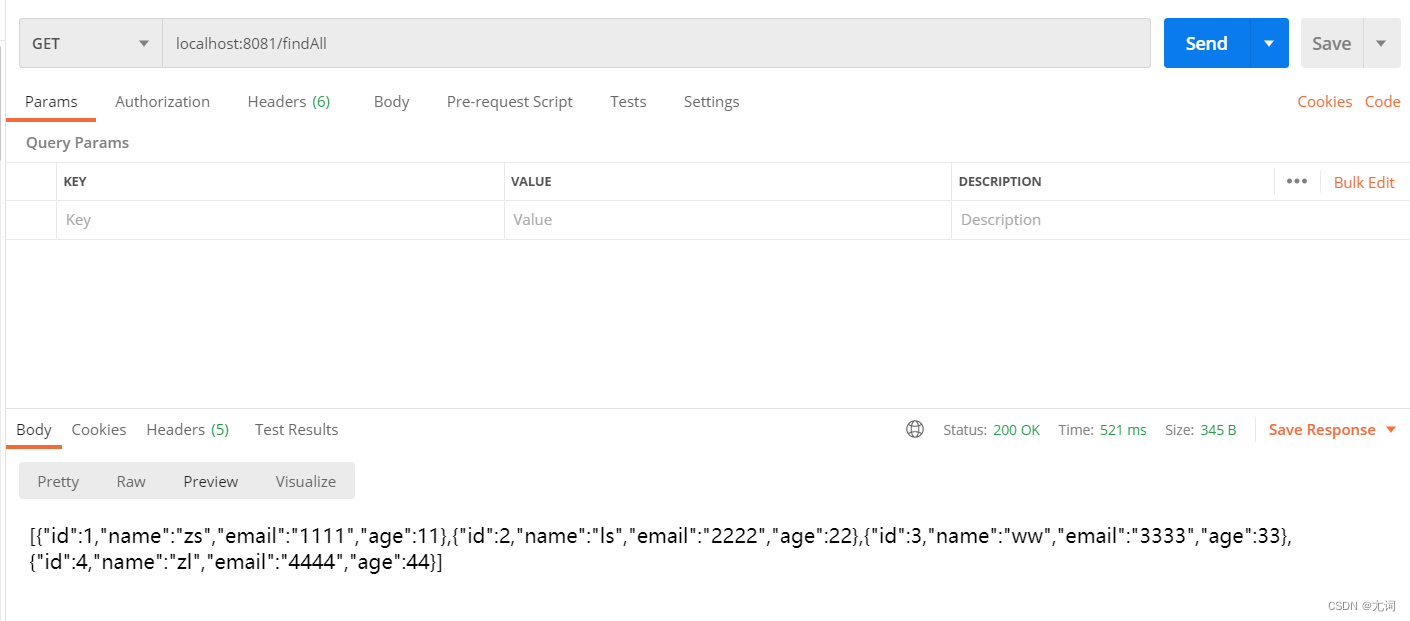The image size is (1410, 621).
Task: Open Bulk Edit for query params
Action: click(x=1364, y=181)
